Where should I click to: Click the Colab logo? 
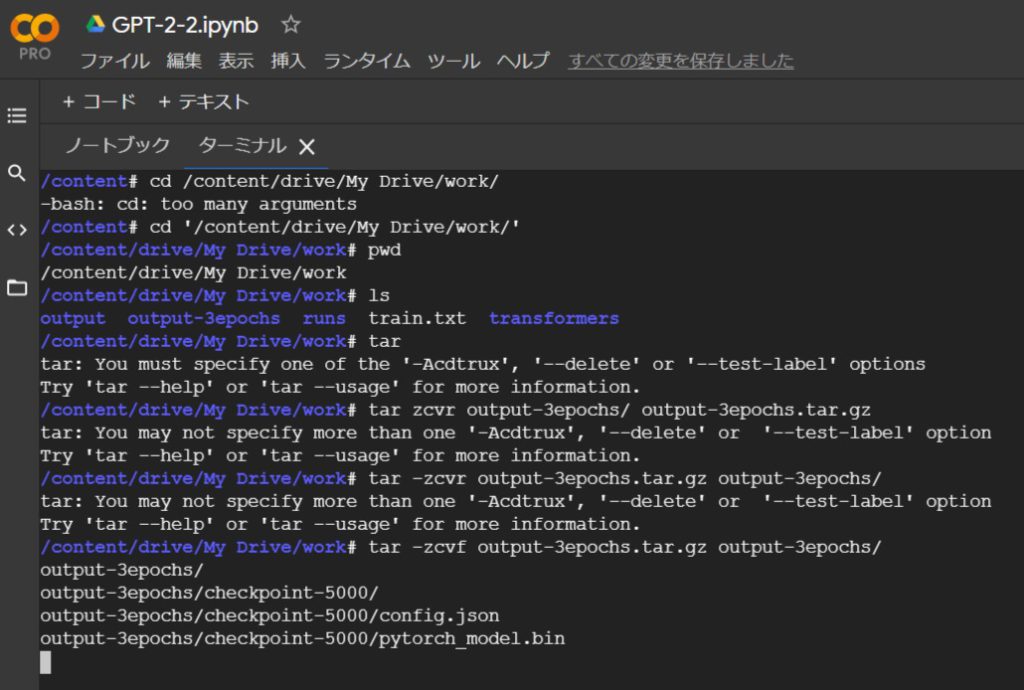click(35, 36)
